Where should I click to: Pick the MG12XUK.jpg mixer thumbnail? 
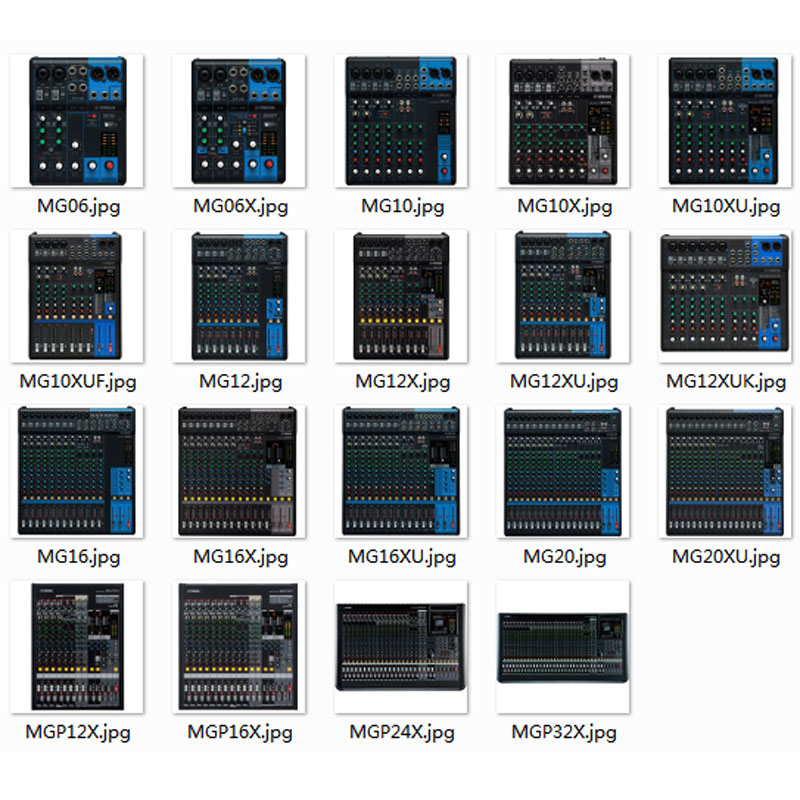coord(725,294)
